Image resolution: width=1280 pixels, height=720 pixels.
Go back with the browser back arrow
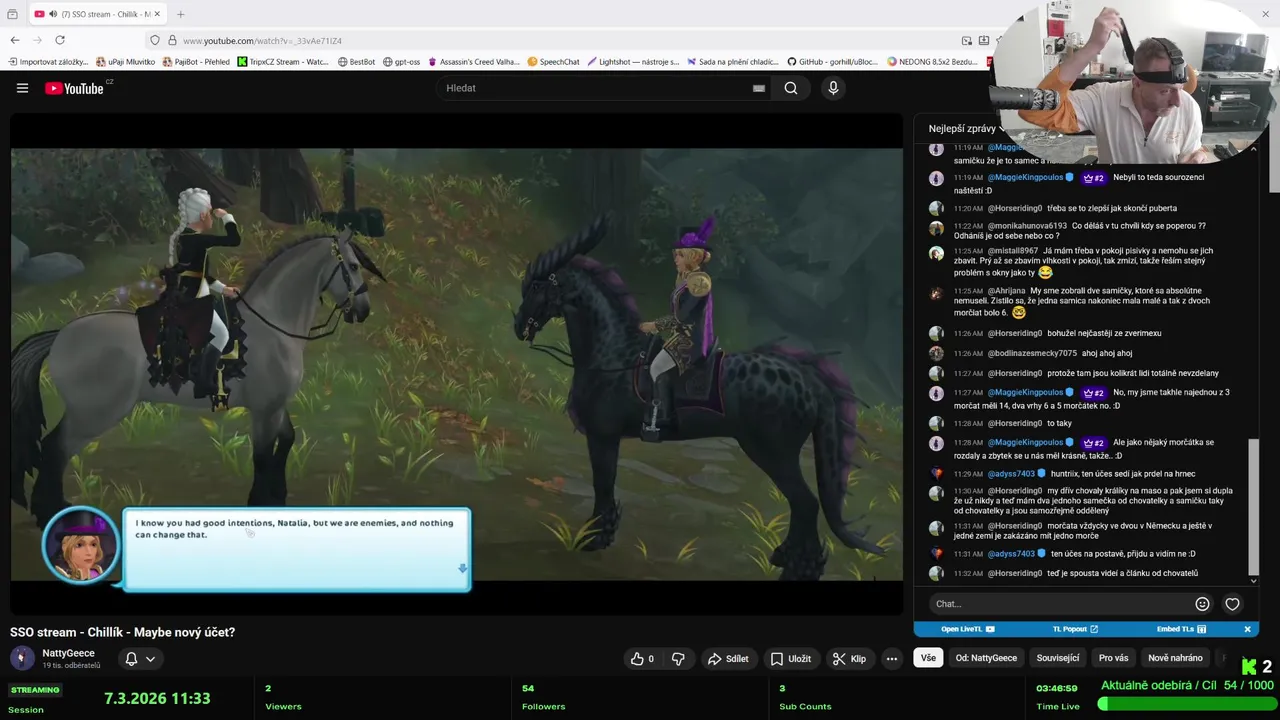[x=15, y=40]
